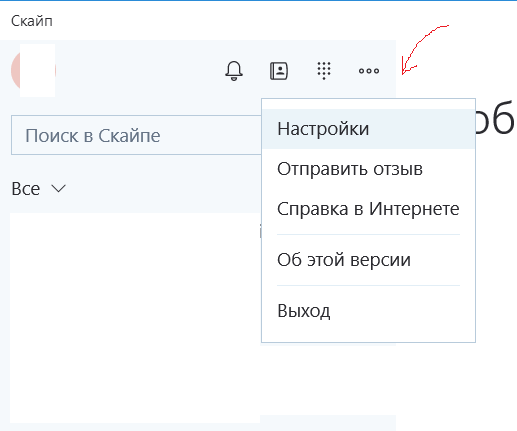Select Отправить отзыв menu entry

pyautogui.click(x=368, y=169)
